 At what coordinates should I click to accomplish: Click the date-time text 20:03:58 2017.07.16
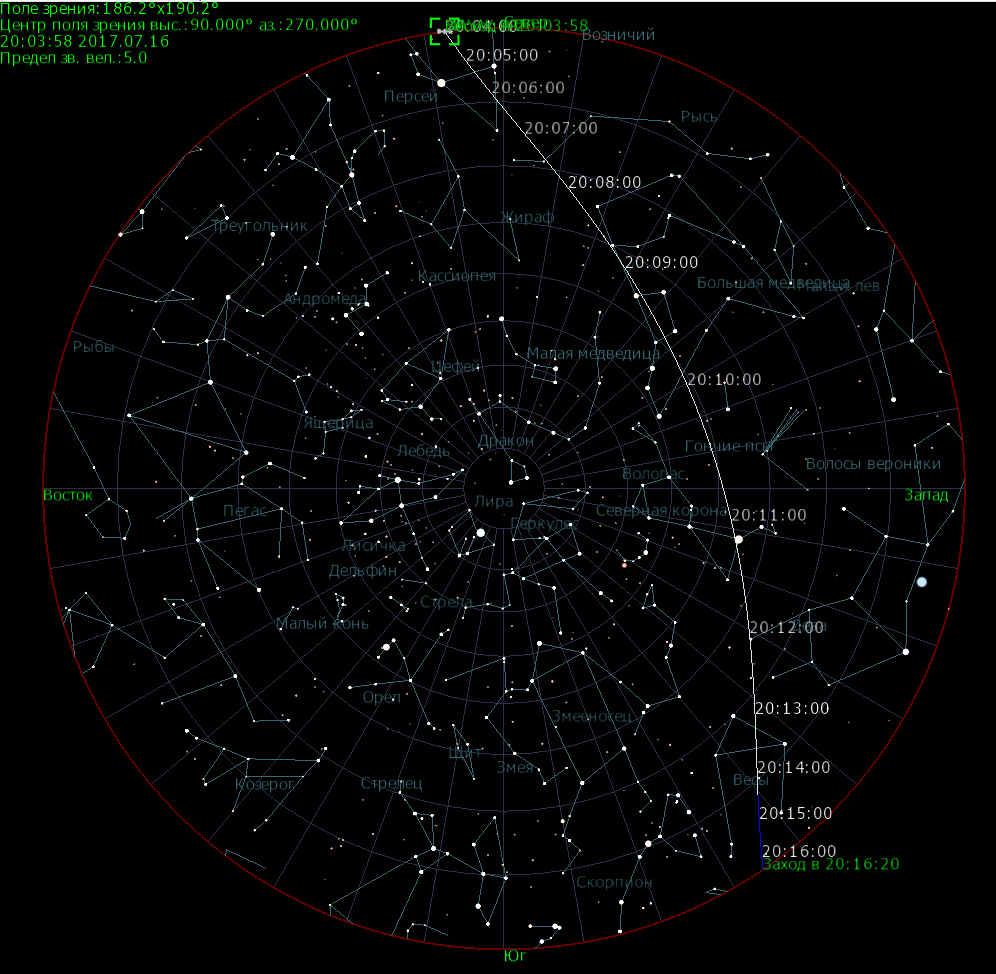click(85, 42)
